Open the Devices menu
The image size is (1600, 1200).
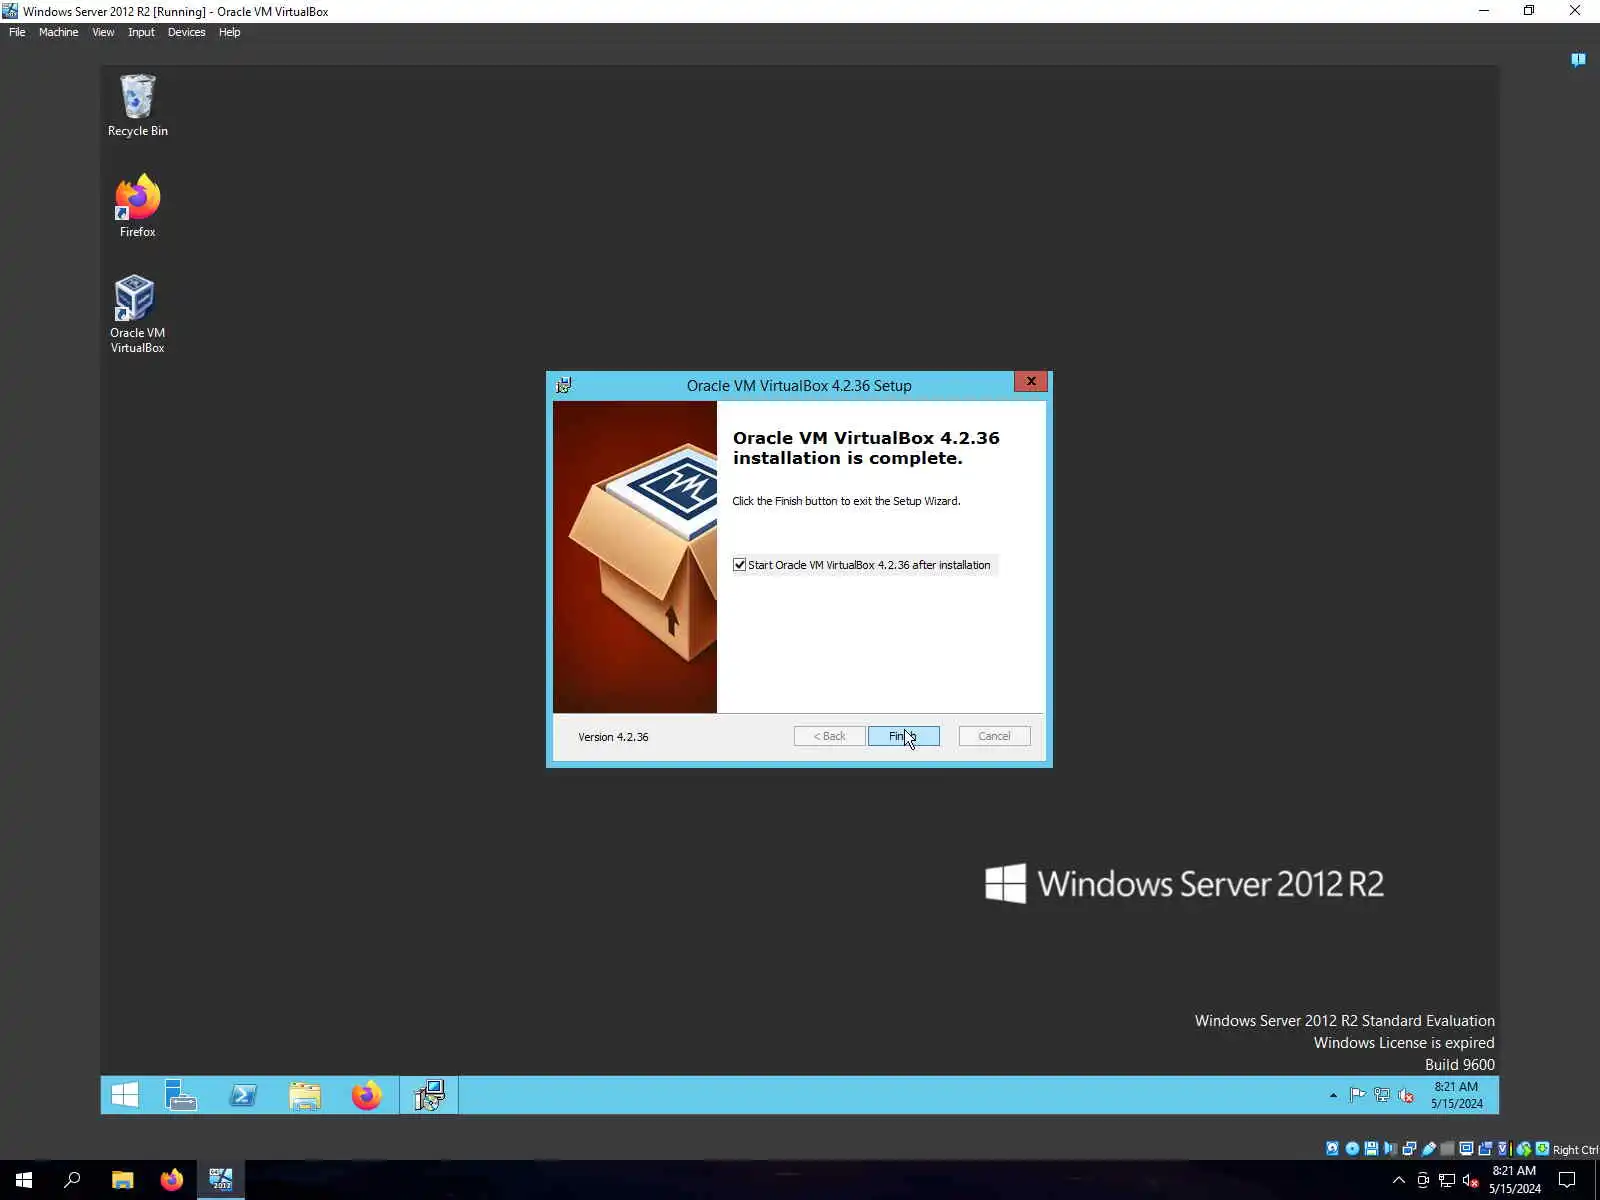coord(186,32)
